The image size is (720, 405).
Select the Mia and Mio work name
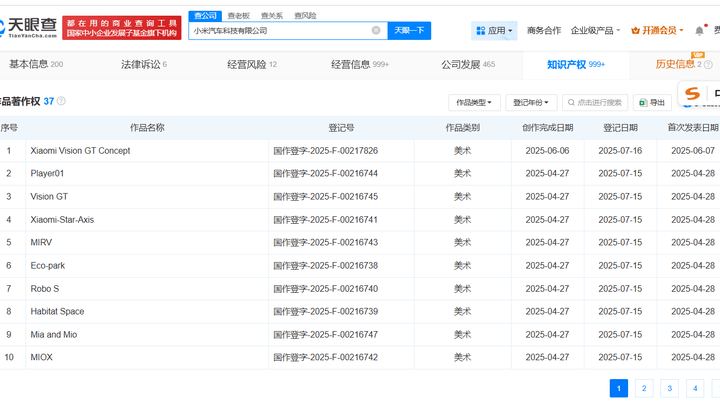[x=54, y=334]
